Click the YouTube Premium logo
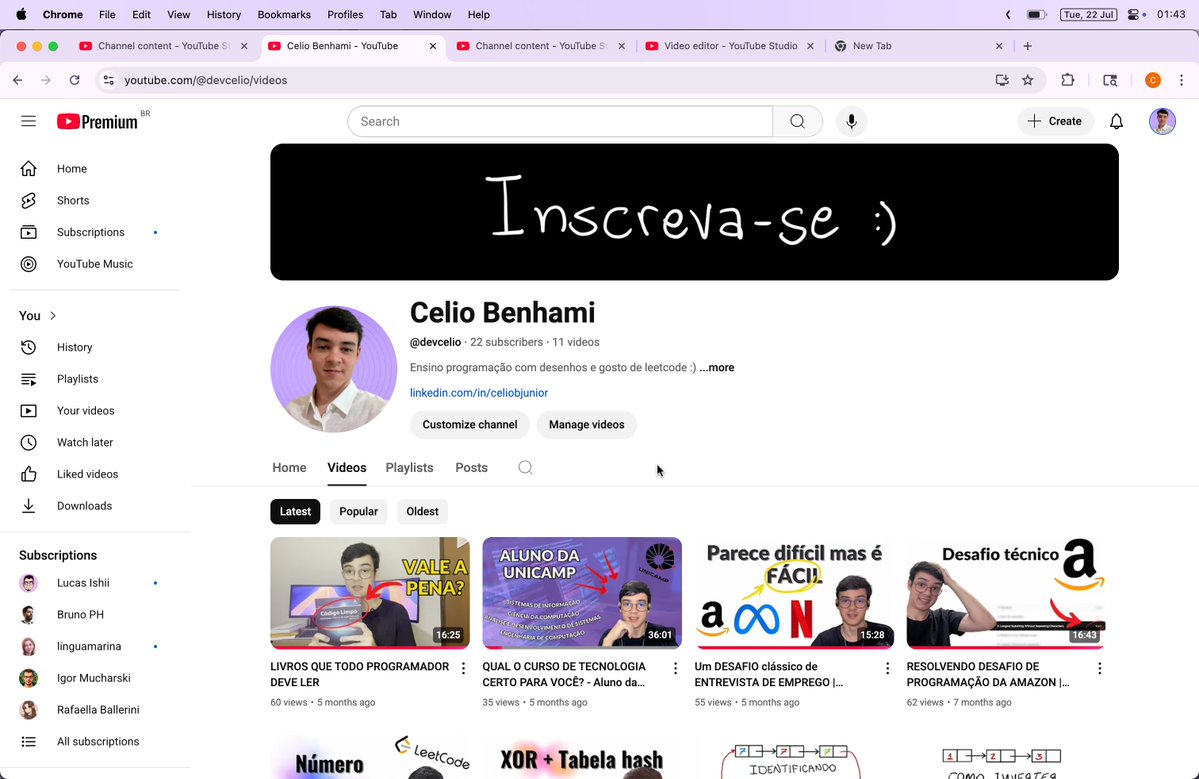The image size is (1199, 779). tap(98, 122)
